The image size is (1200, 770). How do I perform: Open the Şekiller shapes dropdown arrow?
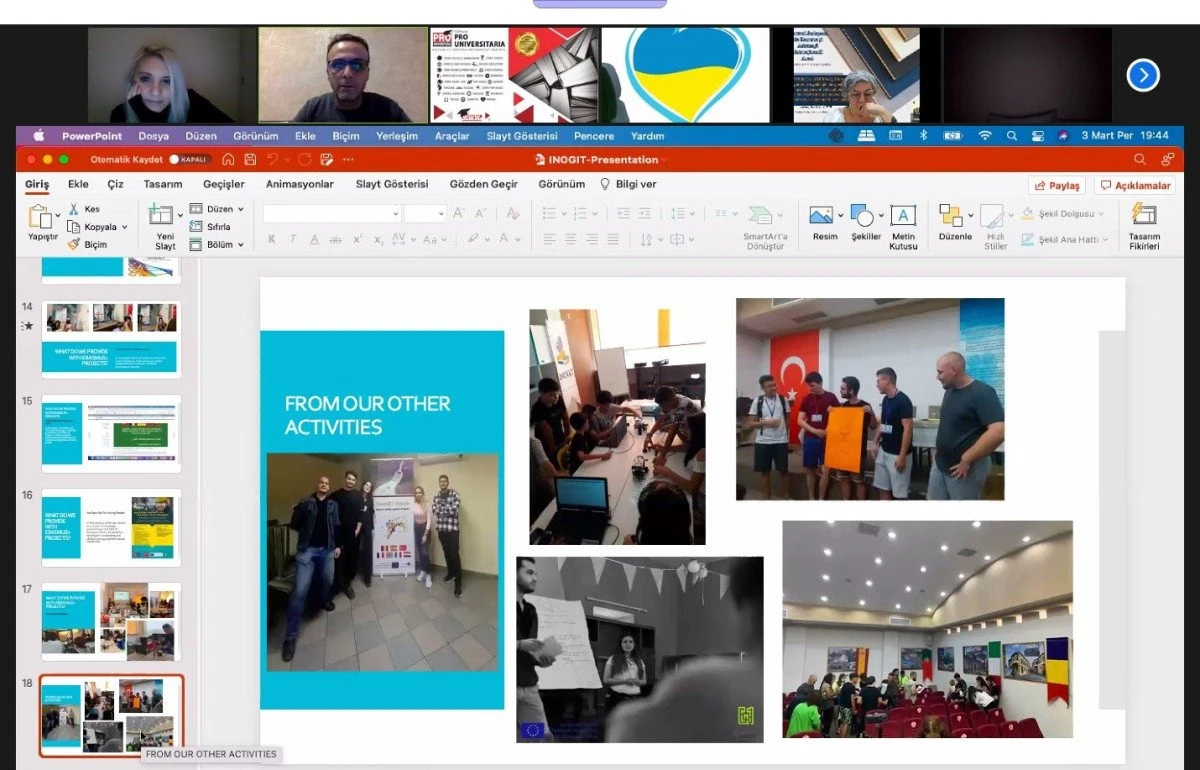tap(880, 215)
